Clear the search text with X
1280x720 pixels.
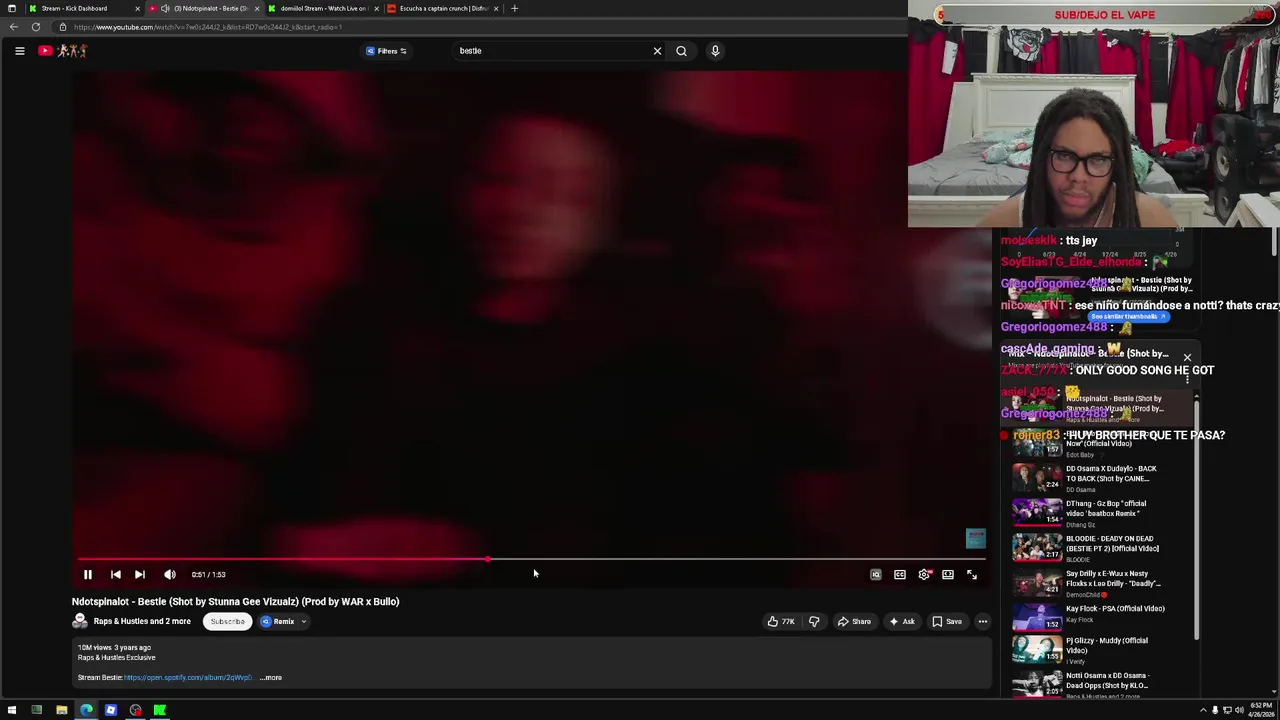click(x=657, y=51)
